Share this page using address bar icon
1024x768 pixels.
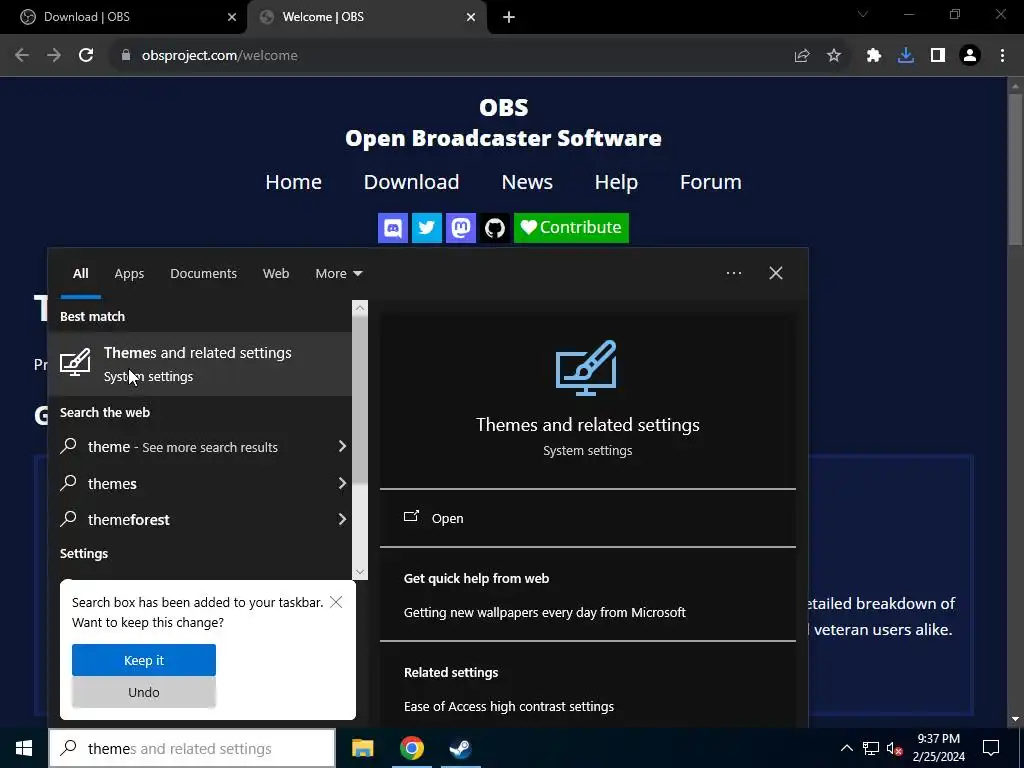click(x=802, y=56)
